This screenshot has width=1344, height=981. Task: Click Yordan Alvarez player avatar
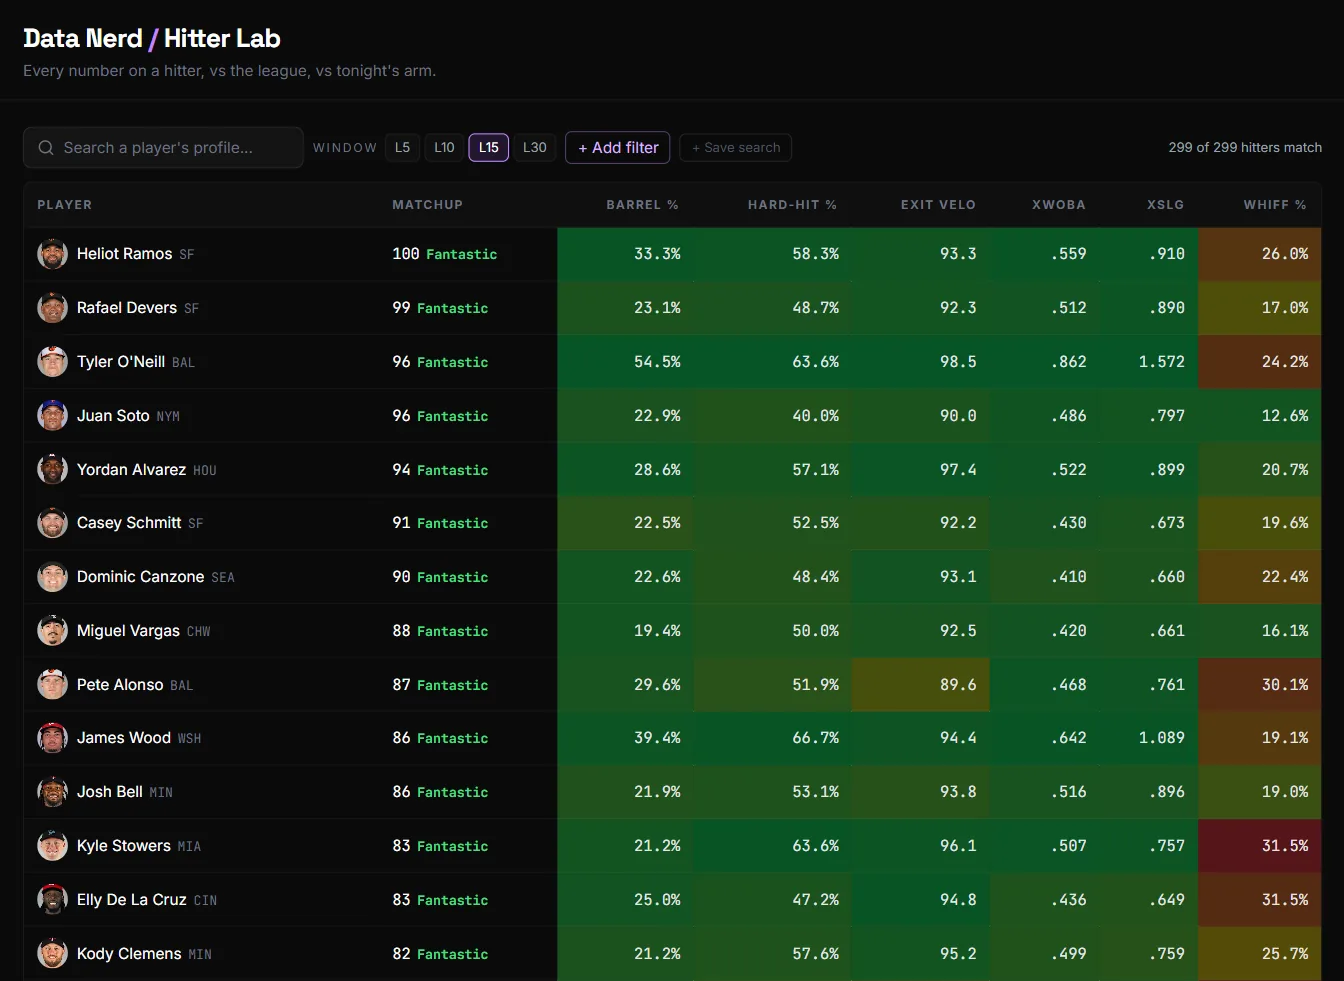(x=52, y=470)
